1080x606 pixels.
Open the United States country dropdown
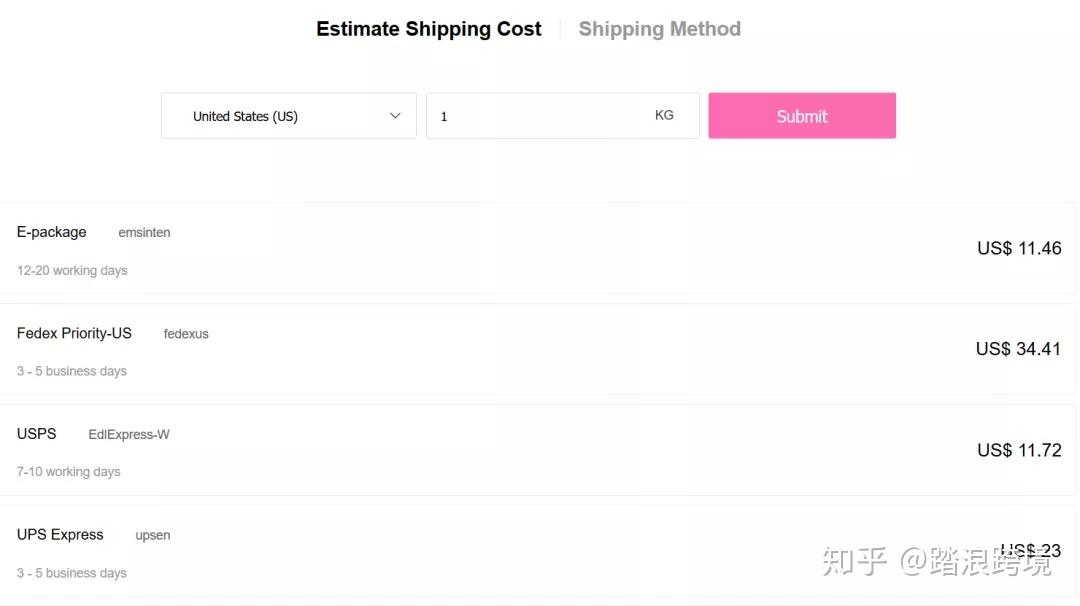coord(288,116)
